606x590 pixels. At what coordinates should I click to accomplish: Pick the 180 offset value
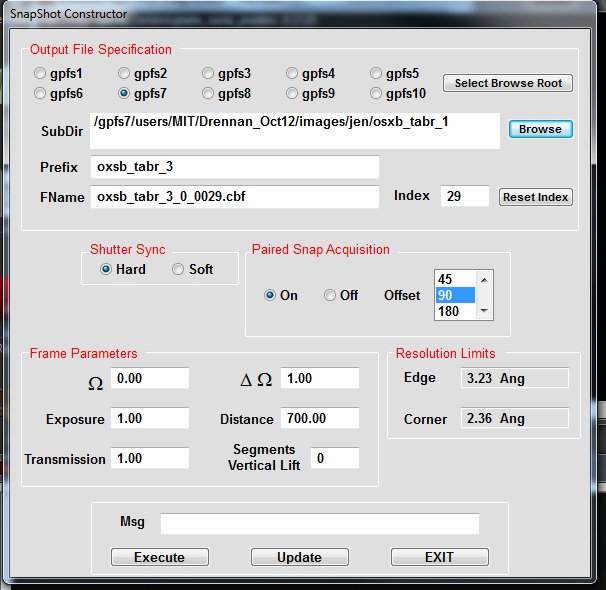[456, 311]
